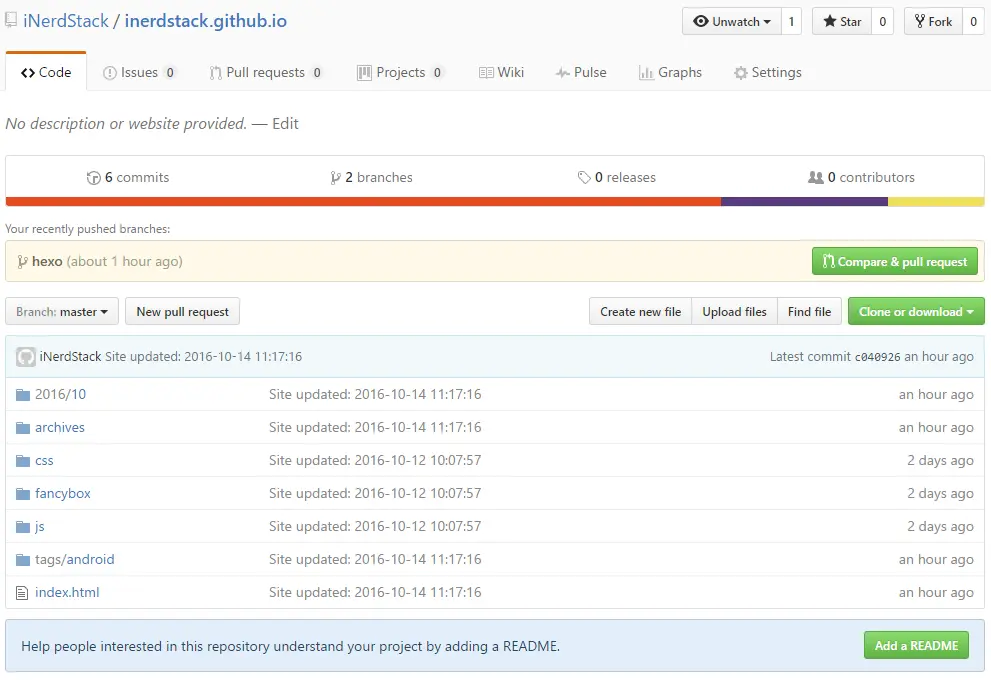
Task: Open latest commit c040926
Action: coord(877,357)
